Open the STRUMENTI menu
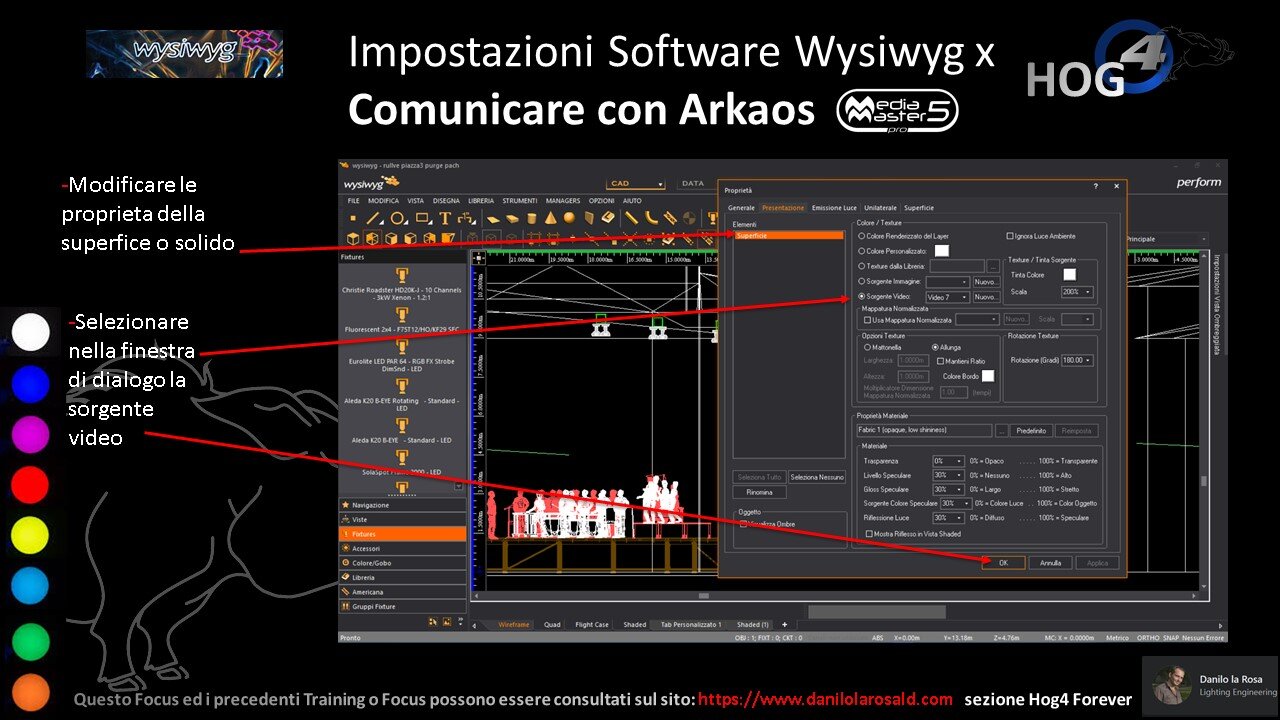Image resolution: width=1280 pixels, height=720 pixels. pyautogui.click(x=520, y=201)
